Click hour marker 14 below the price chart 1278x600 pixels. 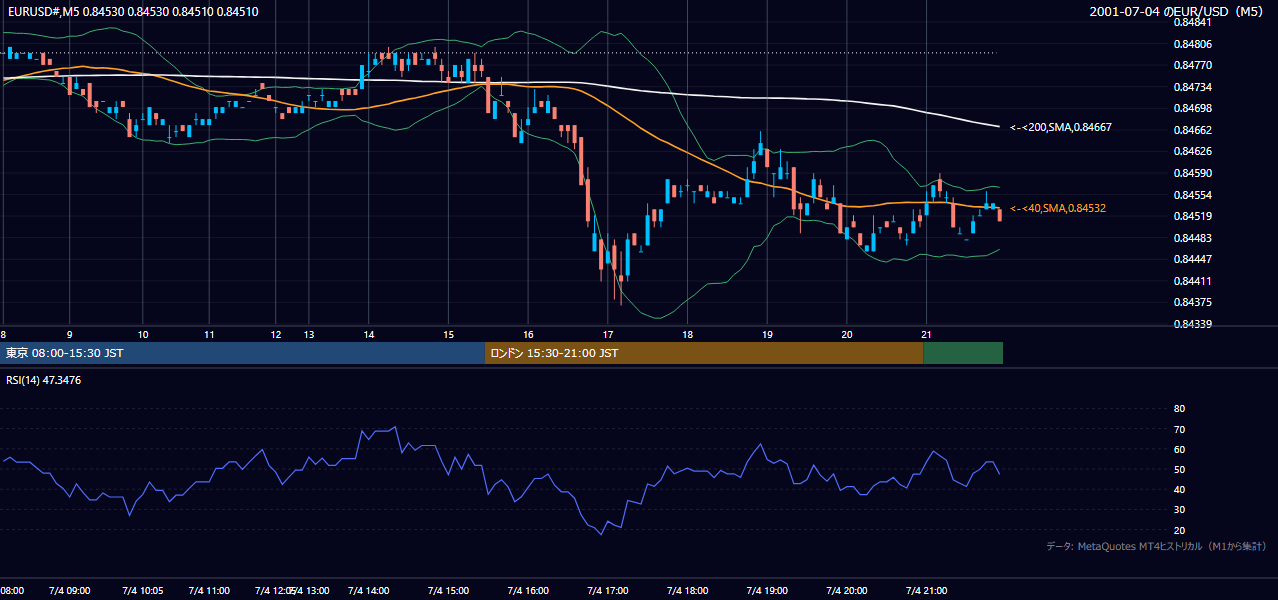(x=368, y=335)
